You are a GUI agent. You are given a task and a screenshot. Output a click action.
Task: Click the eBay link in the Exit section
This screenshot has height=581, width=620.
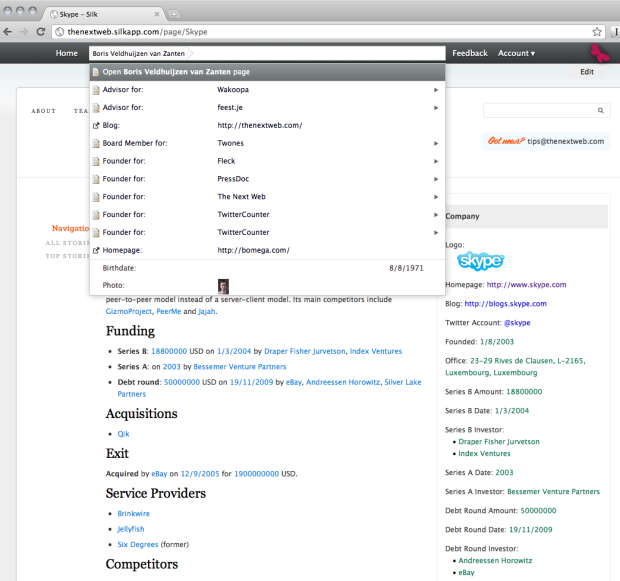(159, 474)
